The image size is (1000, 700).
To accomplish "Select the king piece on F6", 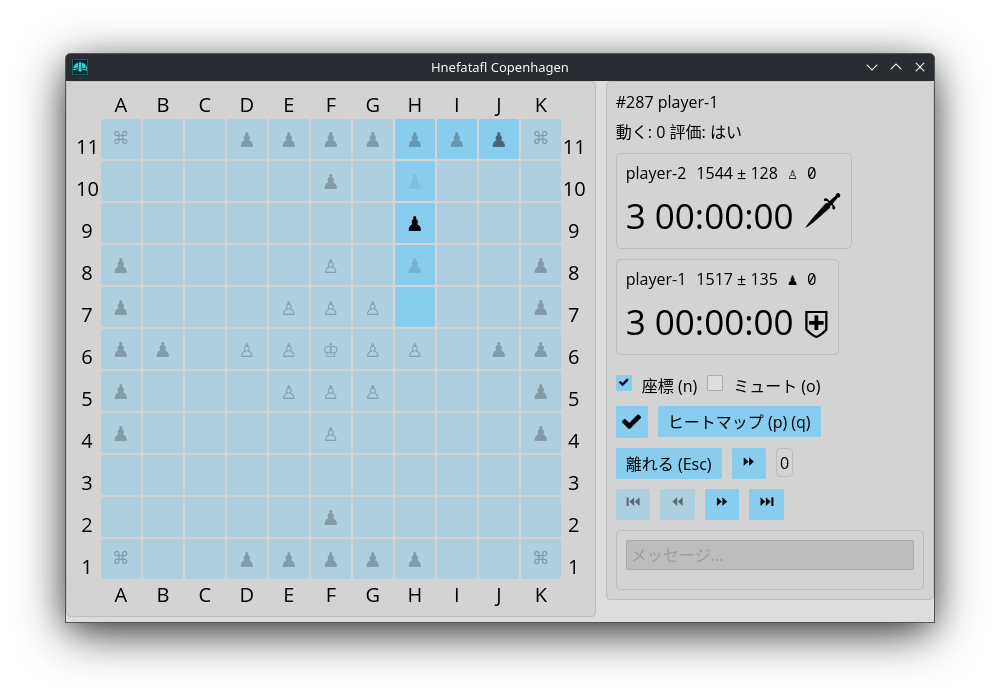I will click(331, 350).
